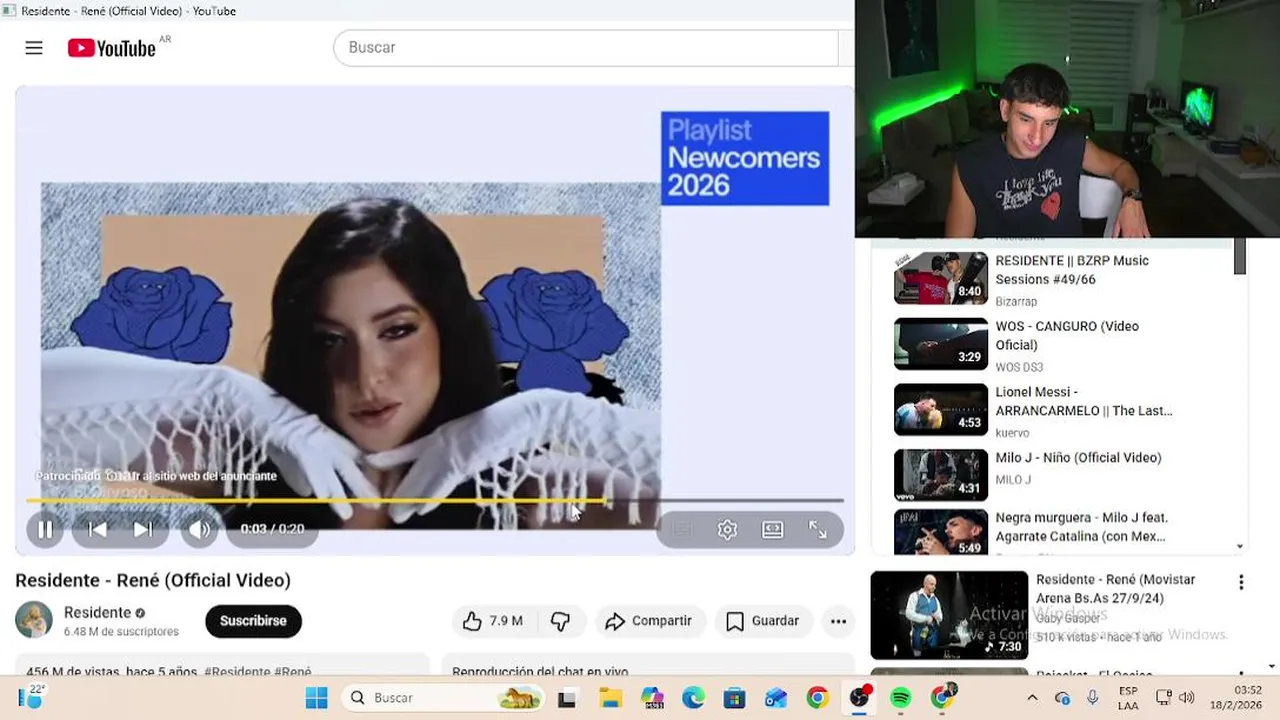The width and height of the screenshot is (1280, 720).
Task: Open Negra murguera Milo J video thumbnail
Action: pos(941,532)
